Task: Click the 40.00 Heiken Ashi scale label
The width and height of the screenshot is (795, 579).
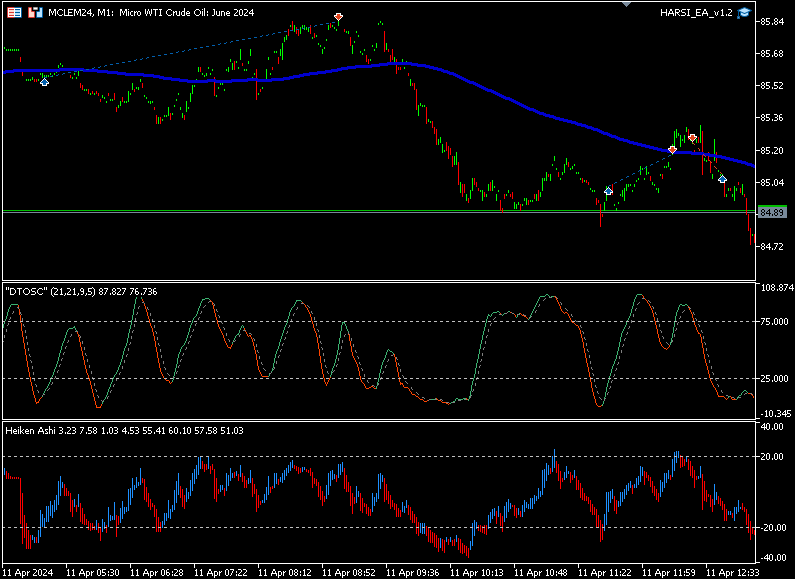Action: pyautogui.click(x=772, y=427)
